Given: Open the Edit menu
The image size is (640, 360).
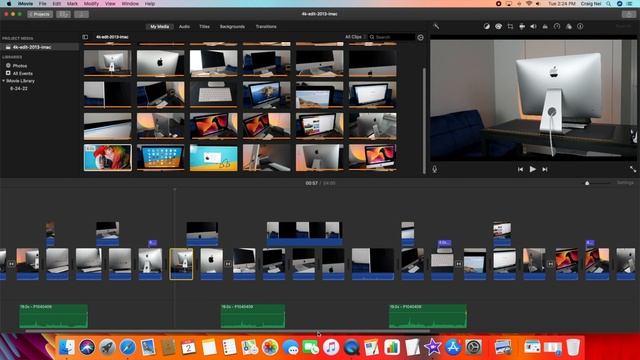Looking at the screenshot, I should 57,4.
